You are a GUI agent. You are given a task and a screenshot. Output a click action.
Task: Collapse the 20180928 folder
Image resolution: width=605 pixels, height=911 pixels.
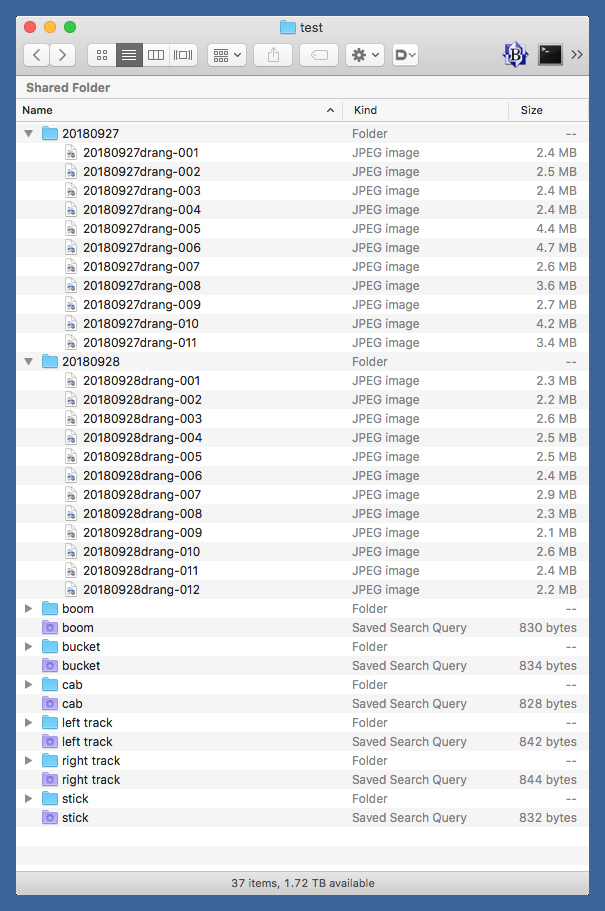point(29,362)
